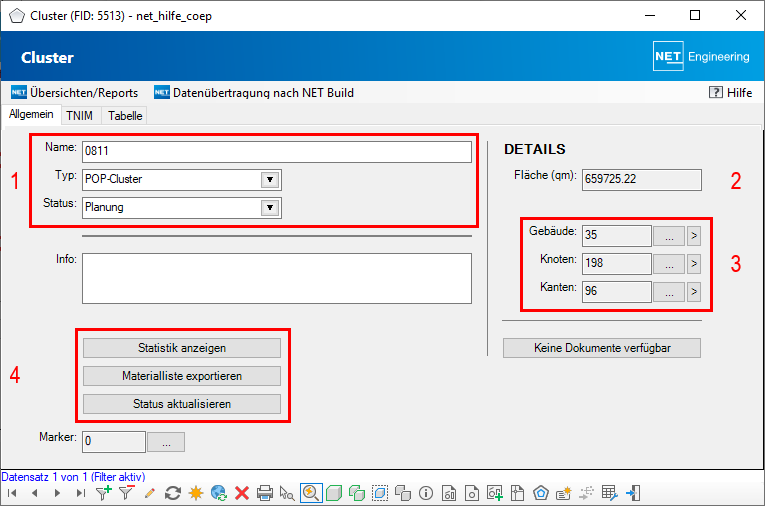Click into the Info text area
Image resolution: width=765 pixels, height=506 pixels.
click(x=277, y=278)
